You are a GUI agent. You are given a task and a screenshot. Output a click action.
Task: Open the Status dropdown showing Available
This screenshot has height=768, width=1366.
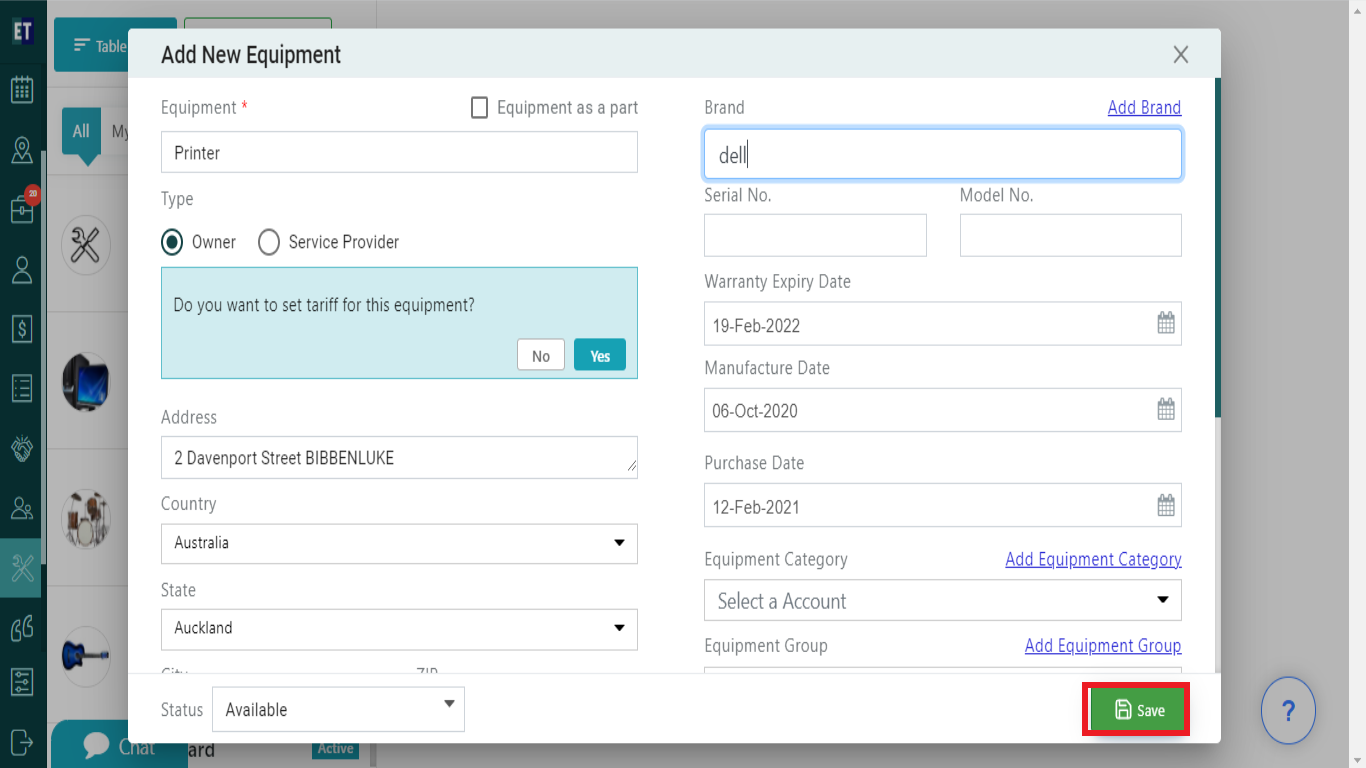coord(338,709)
